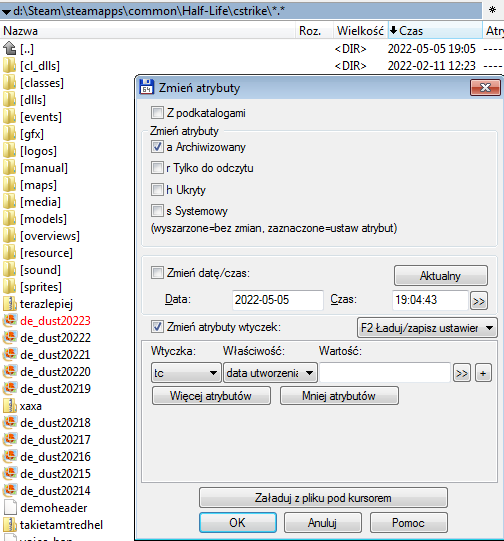Click the takietamtredhel archive icon
Viewport: 504px width, 541px height.
[x=10, y=525]
